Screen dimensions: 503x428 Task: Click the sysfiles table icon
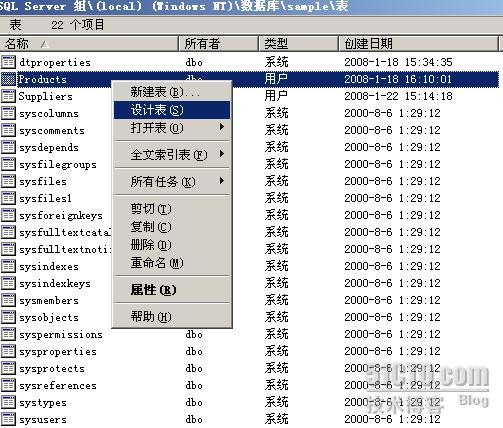point(8,181)
